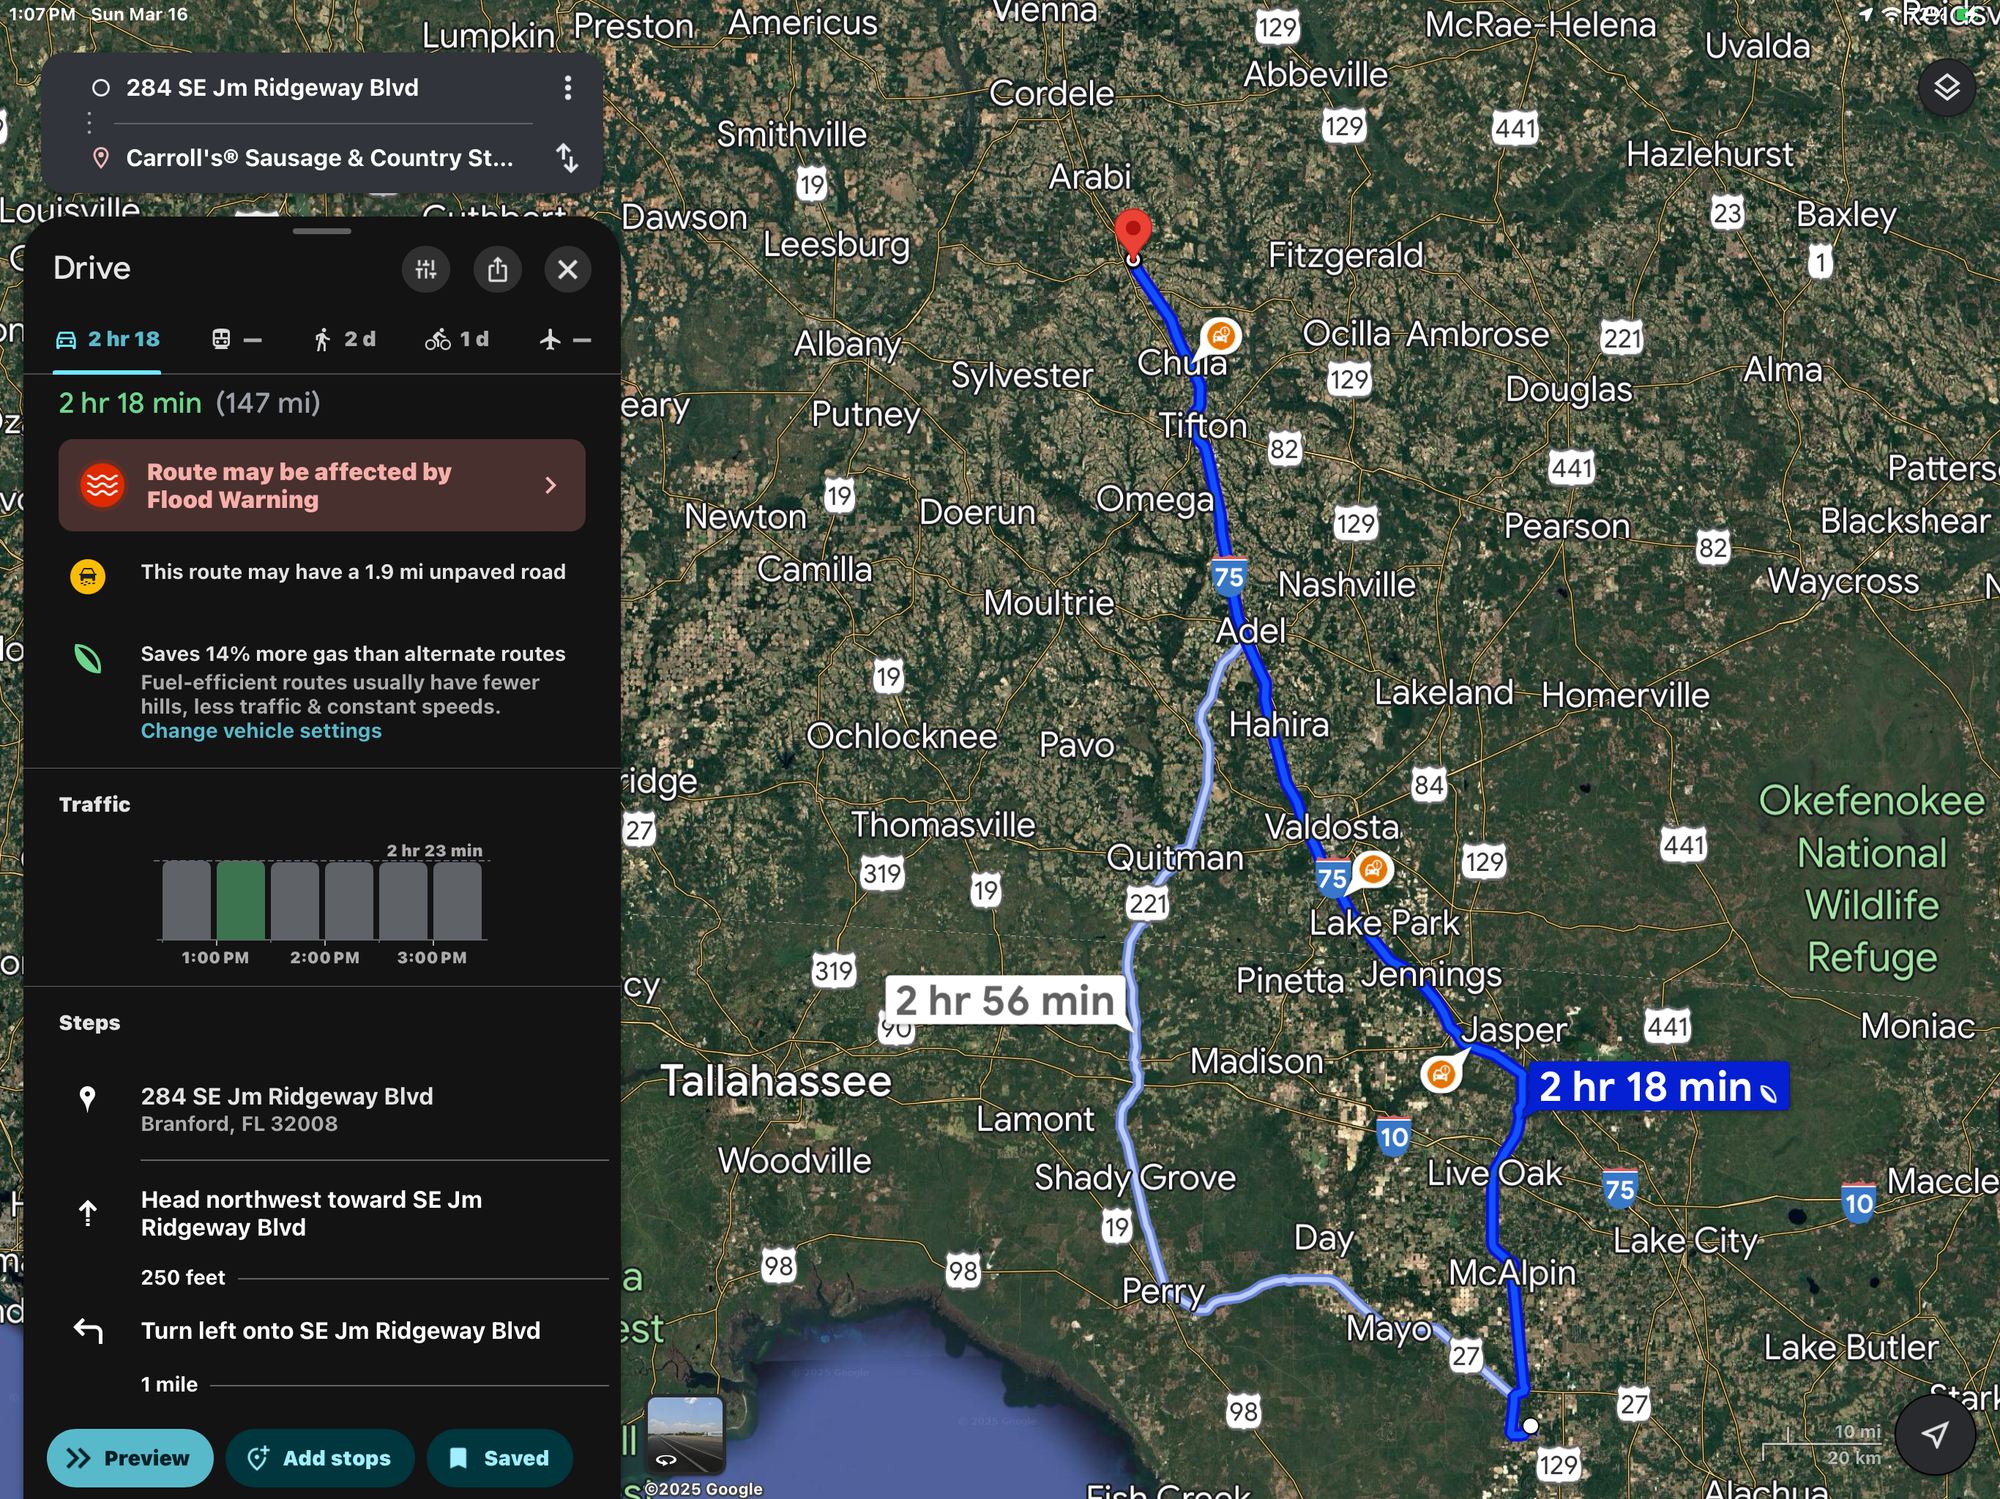
Task: Toggle the Saved route button
Action: point(500,1458)
